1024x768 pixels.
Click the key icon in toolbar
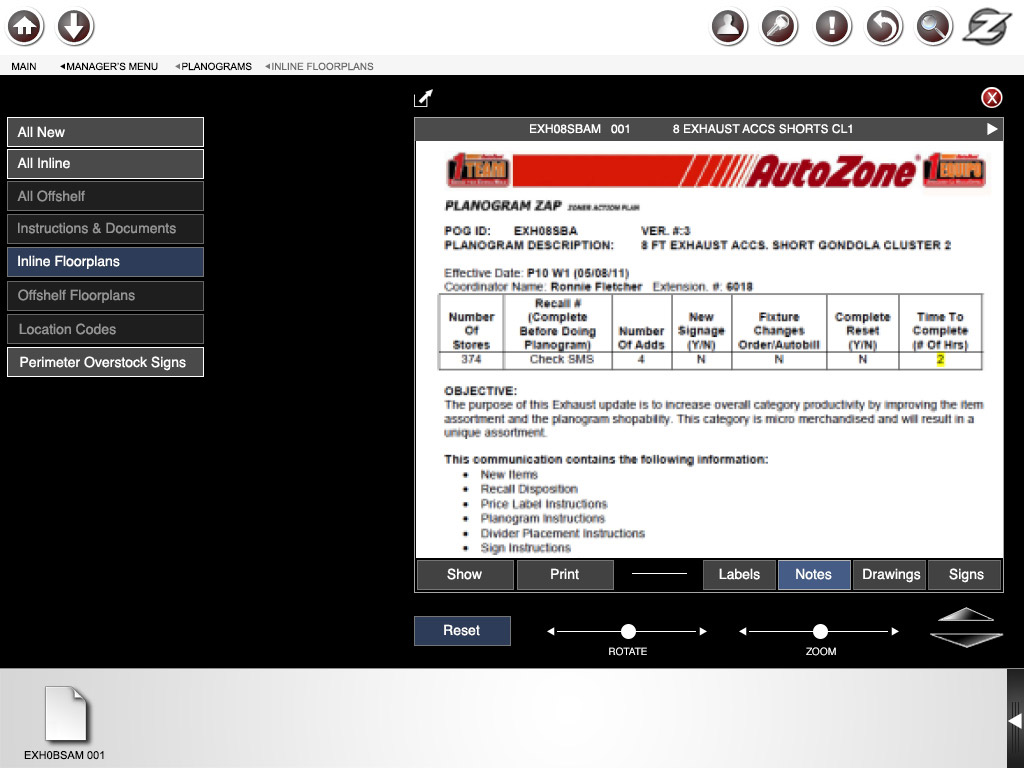pyautogui.click(x=781, y=27)
